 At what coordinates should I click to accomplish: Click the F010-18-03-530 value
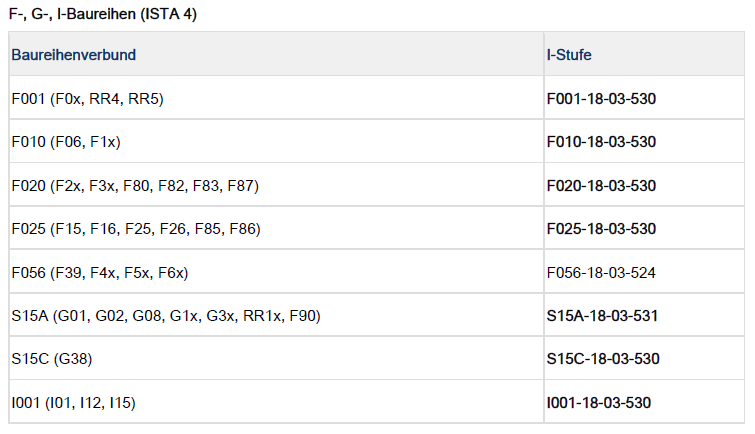pos(601,142)
